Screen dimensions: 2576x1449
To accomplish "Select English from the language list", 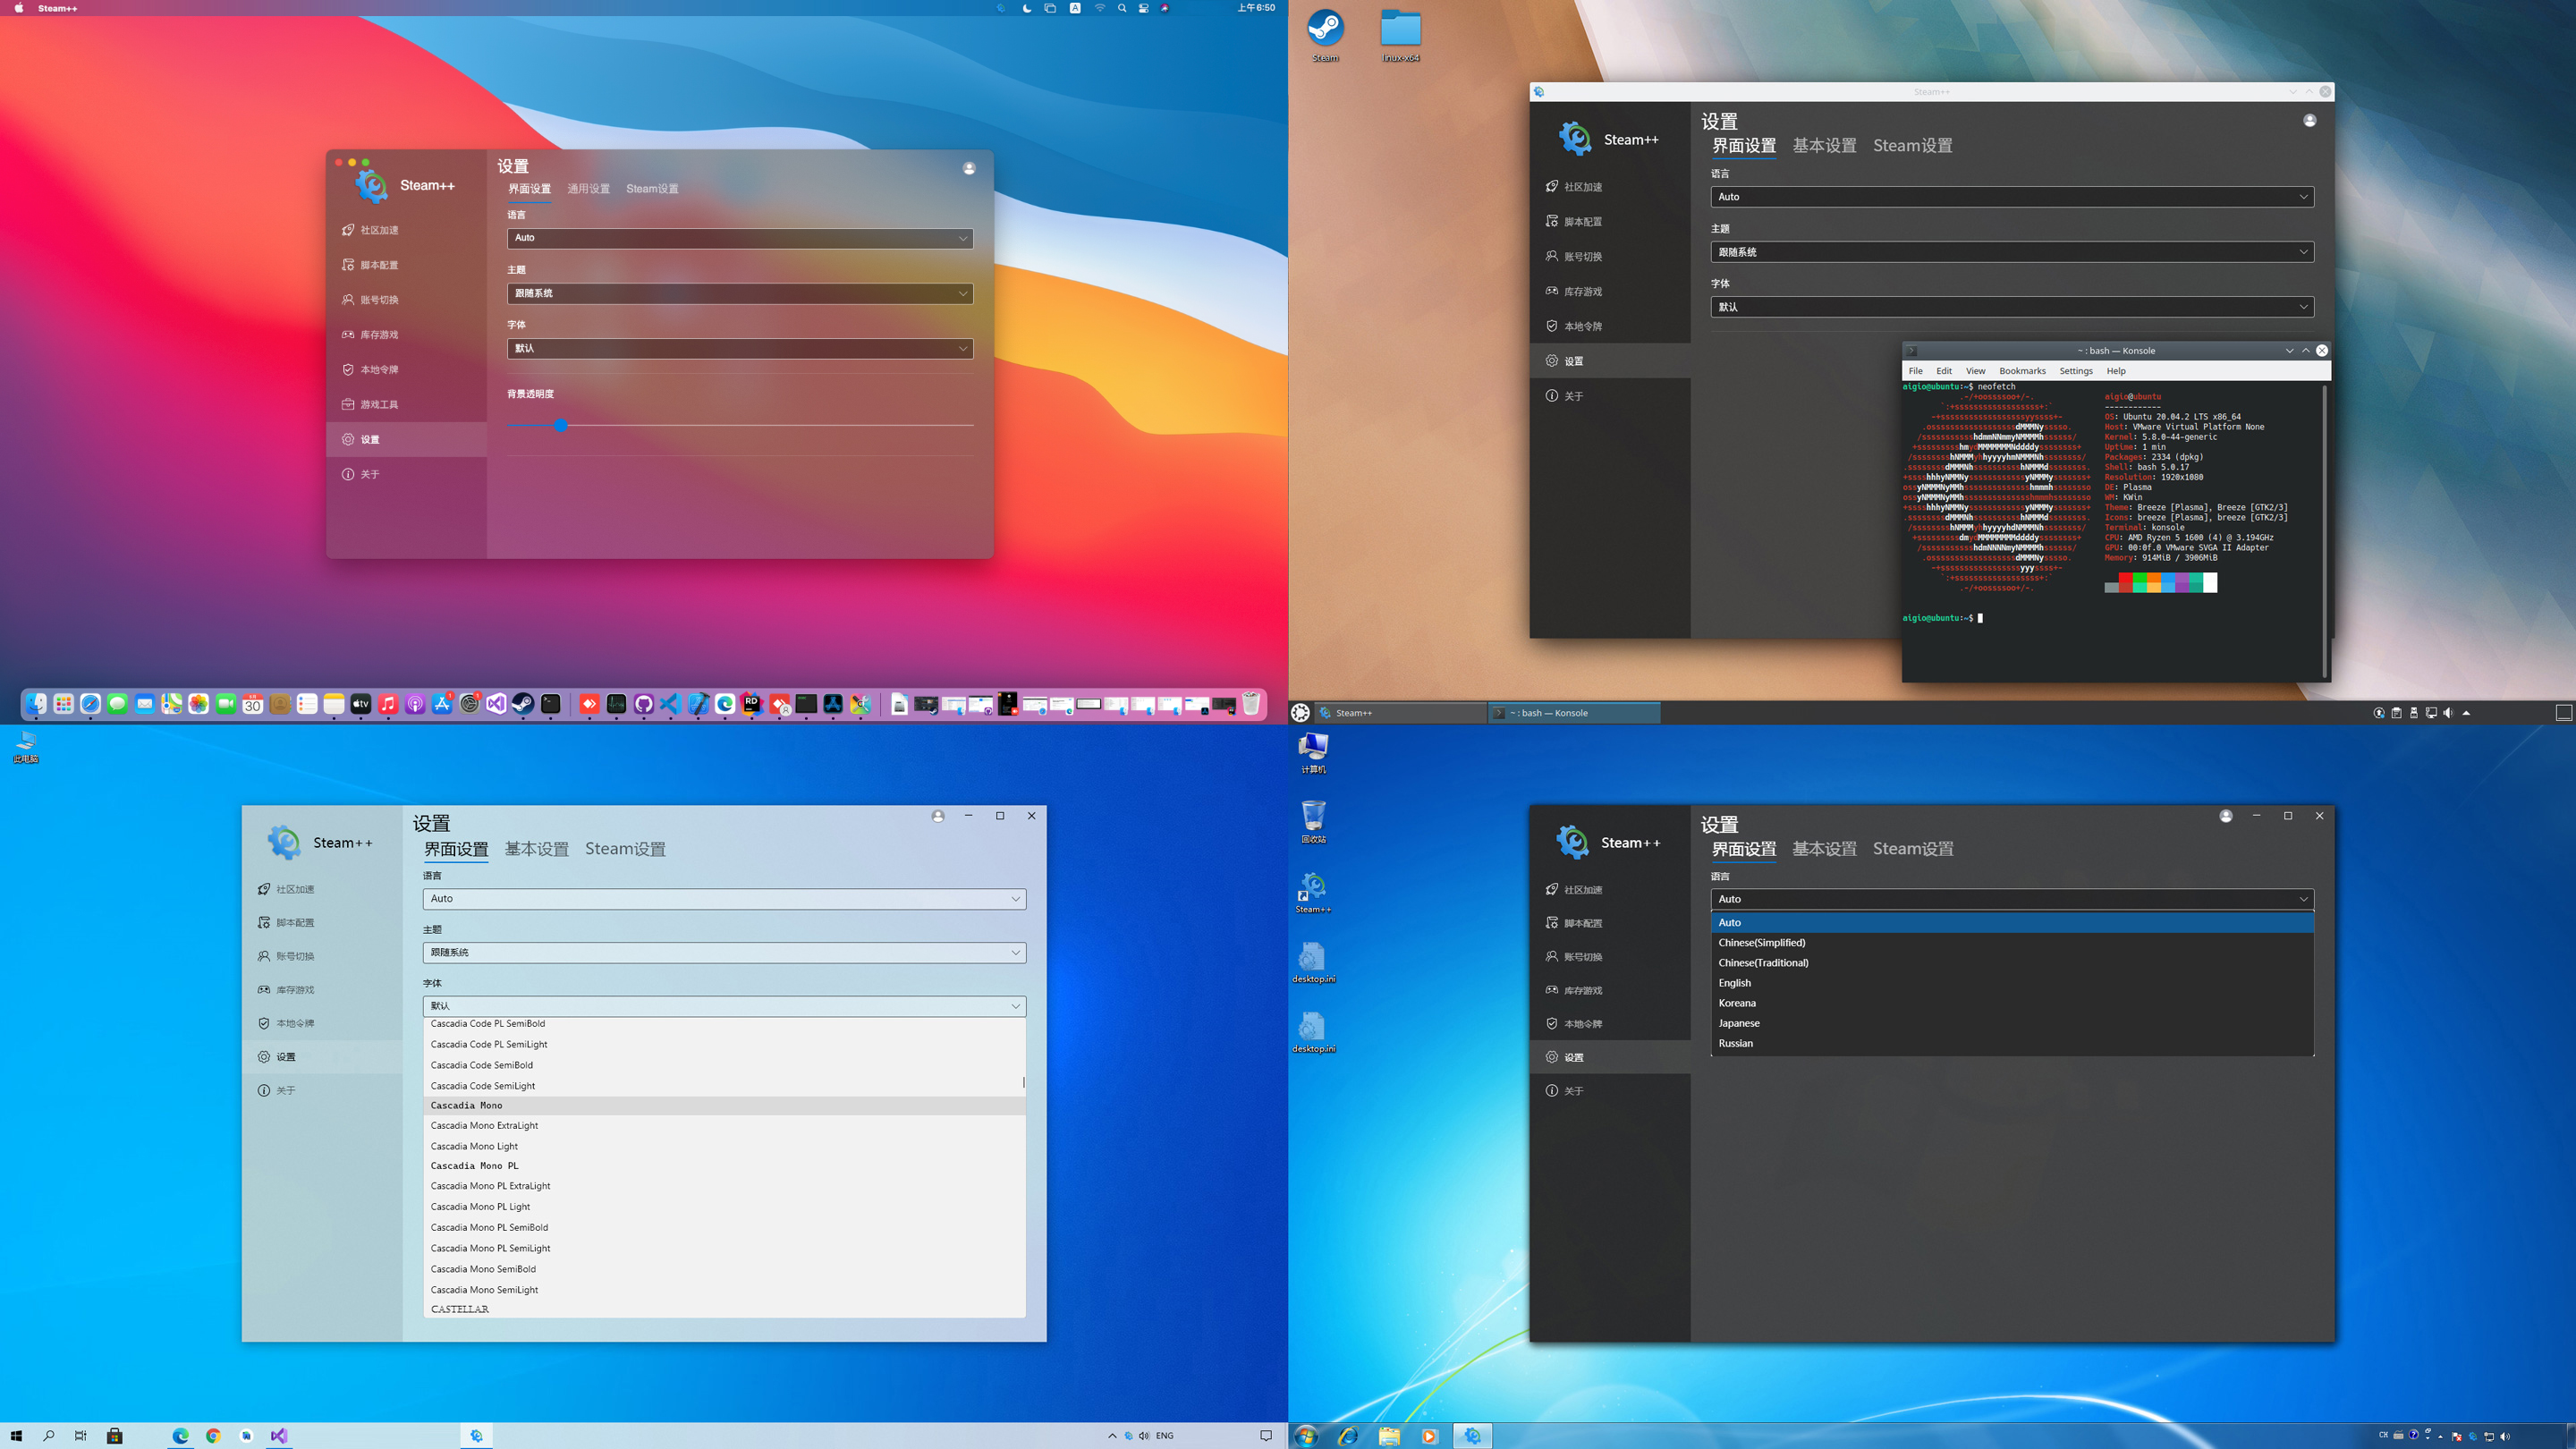I will point(1735,983).
